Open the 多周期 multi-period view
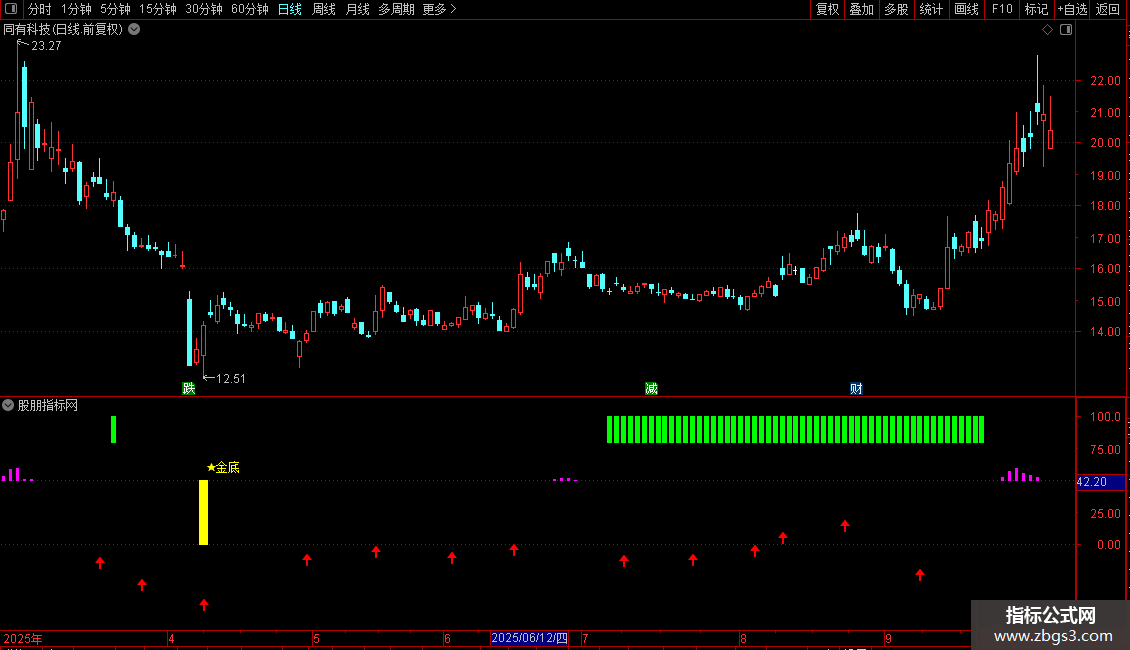 (x=396, y=9)
